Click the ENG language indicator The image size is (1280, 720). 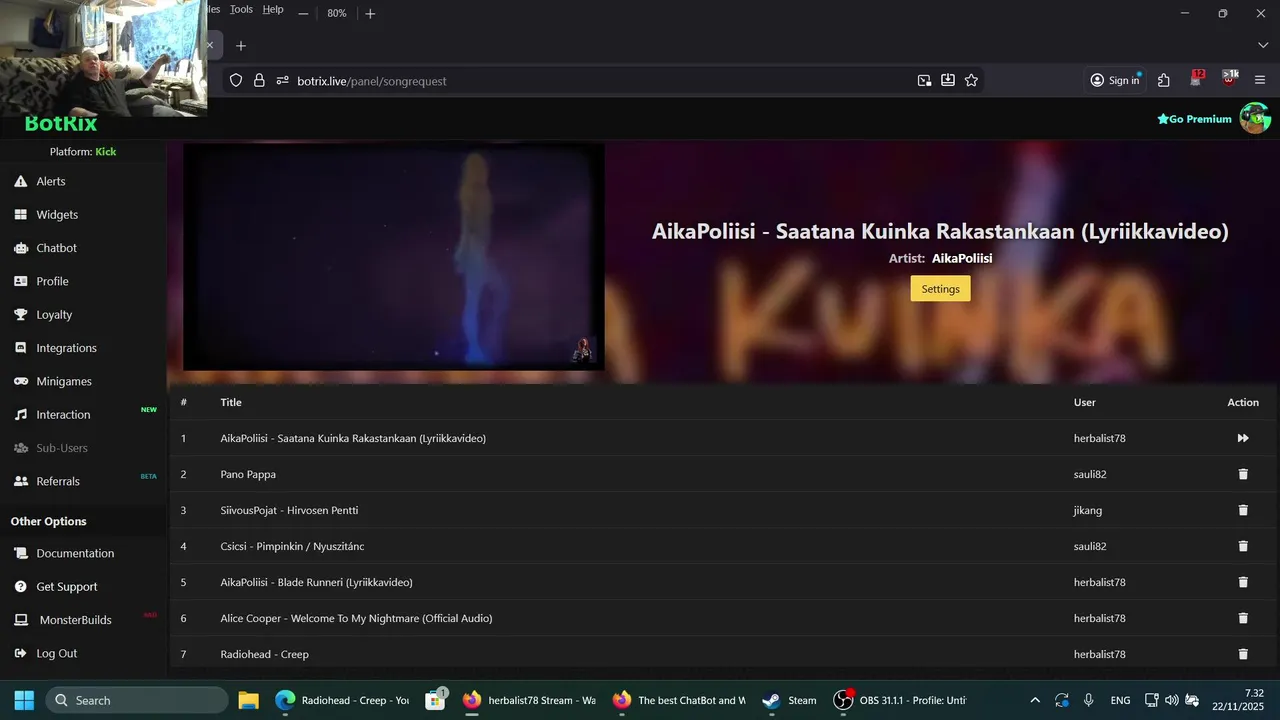[x=1120, y=700]
